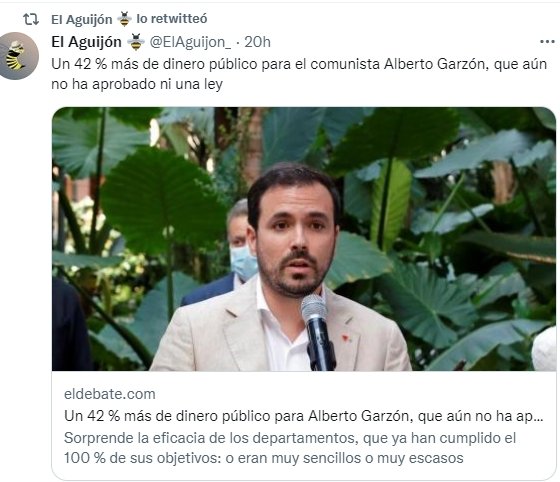
Task: Click the card line '100 % de sus objetivos'
Action: pos(264,458)
